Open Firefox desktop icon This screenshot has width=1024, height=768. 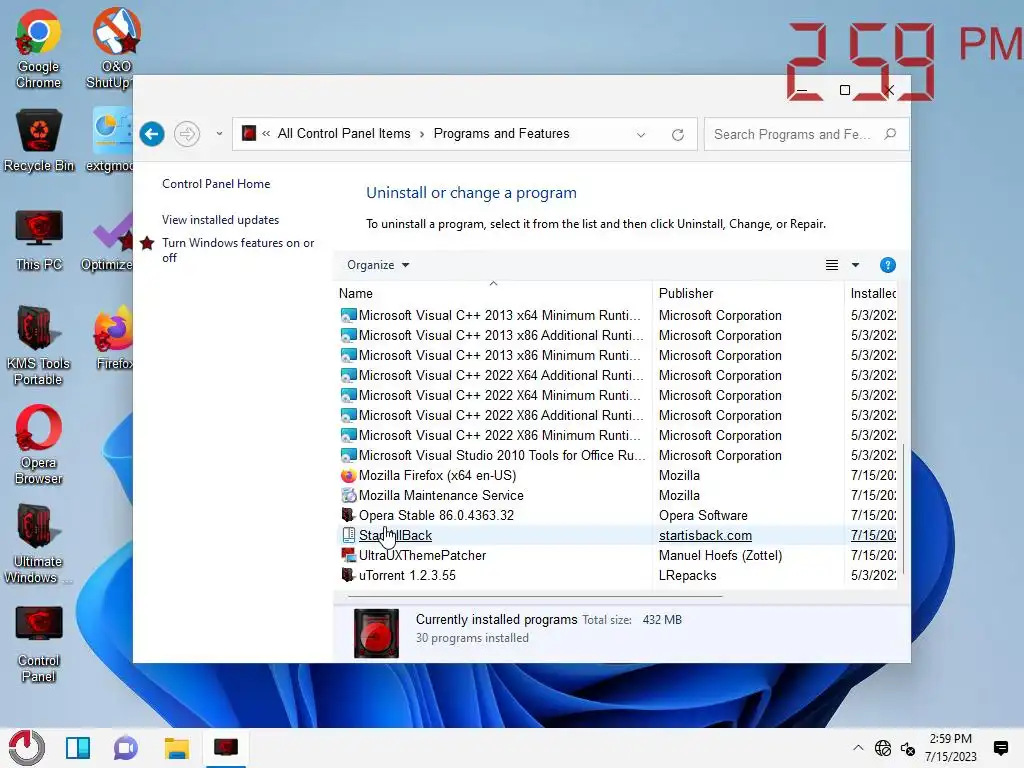tap(113, 340)
